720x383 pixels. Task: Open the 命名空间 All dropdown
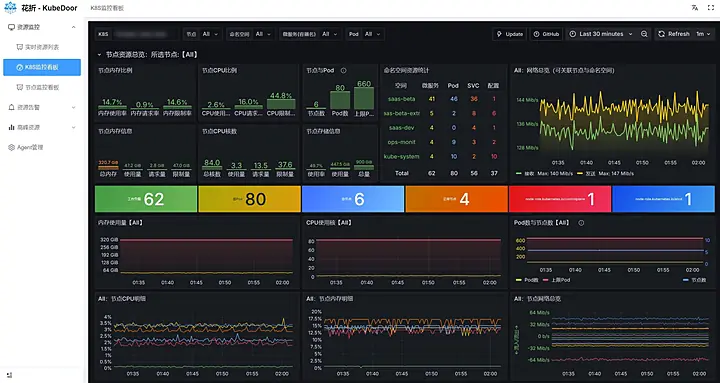coord(264,34)
